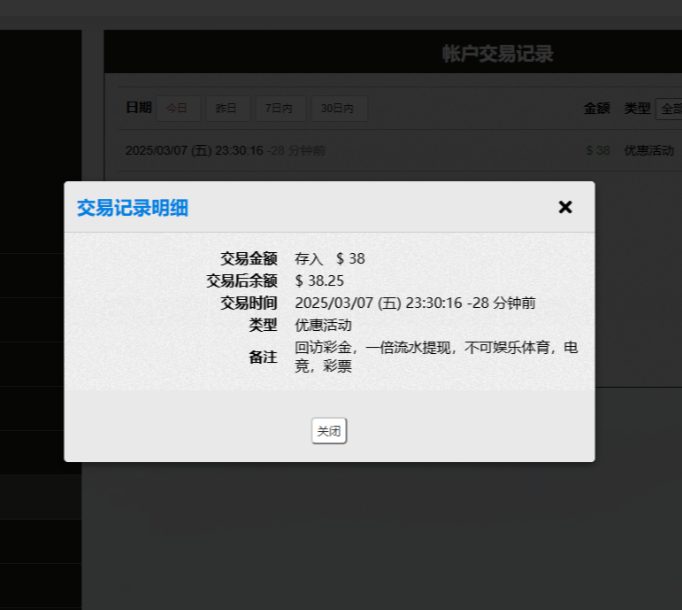Image resolution: width=682 pixels, height=610 pixels.
Task: Click the 交易记录明细 dialog title
Action: pyautogui.click(x=132, y=208)
